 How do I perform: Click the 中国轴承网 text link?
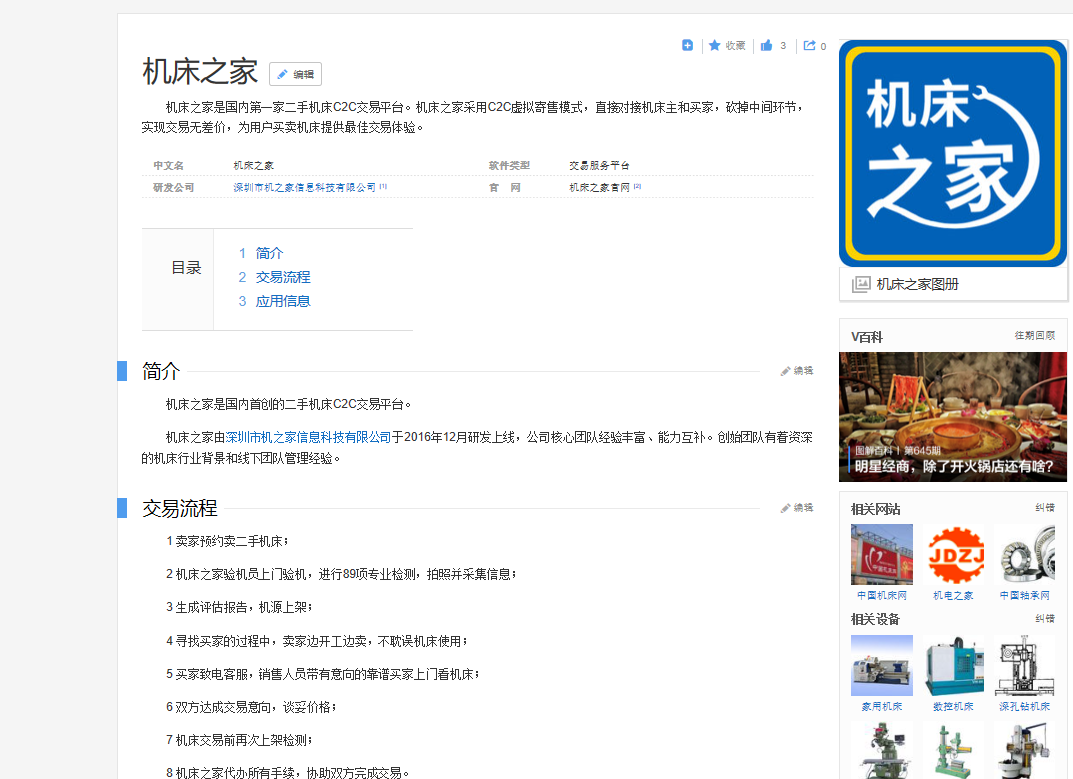(x=1024, y=596)
